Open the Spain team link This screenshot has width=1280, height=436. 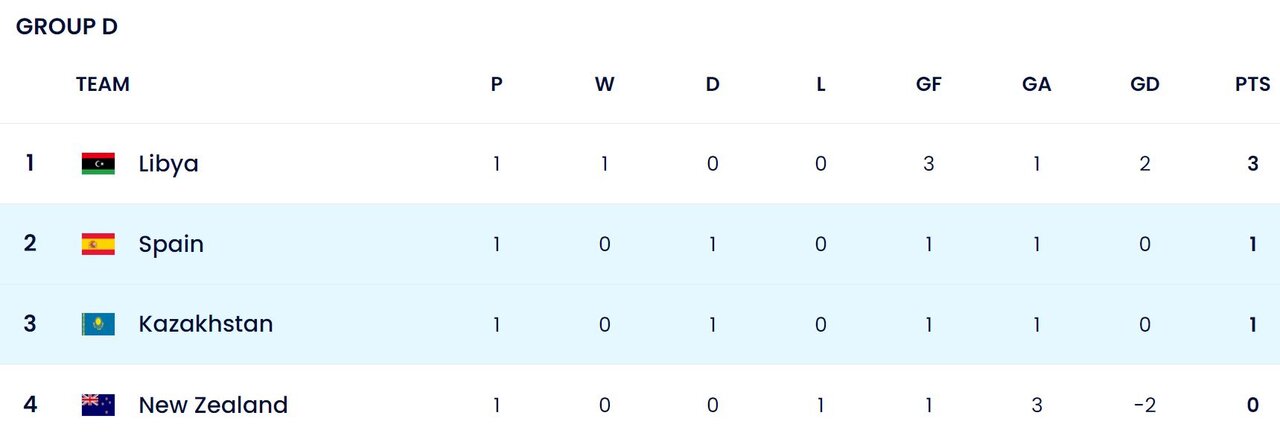(x=171, y=244)
